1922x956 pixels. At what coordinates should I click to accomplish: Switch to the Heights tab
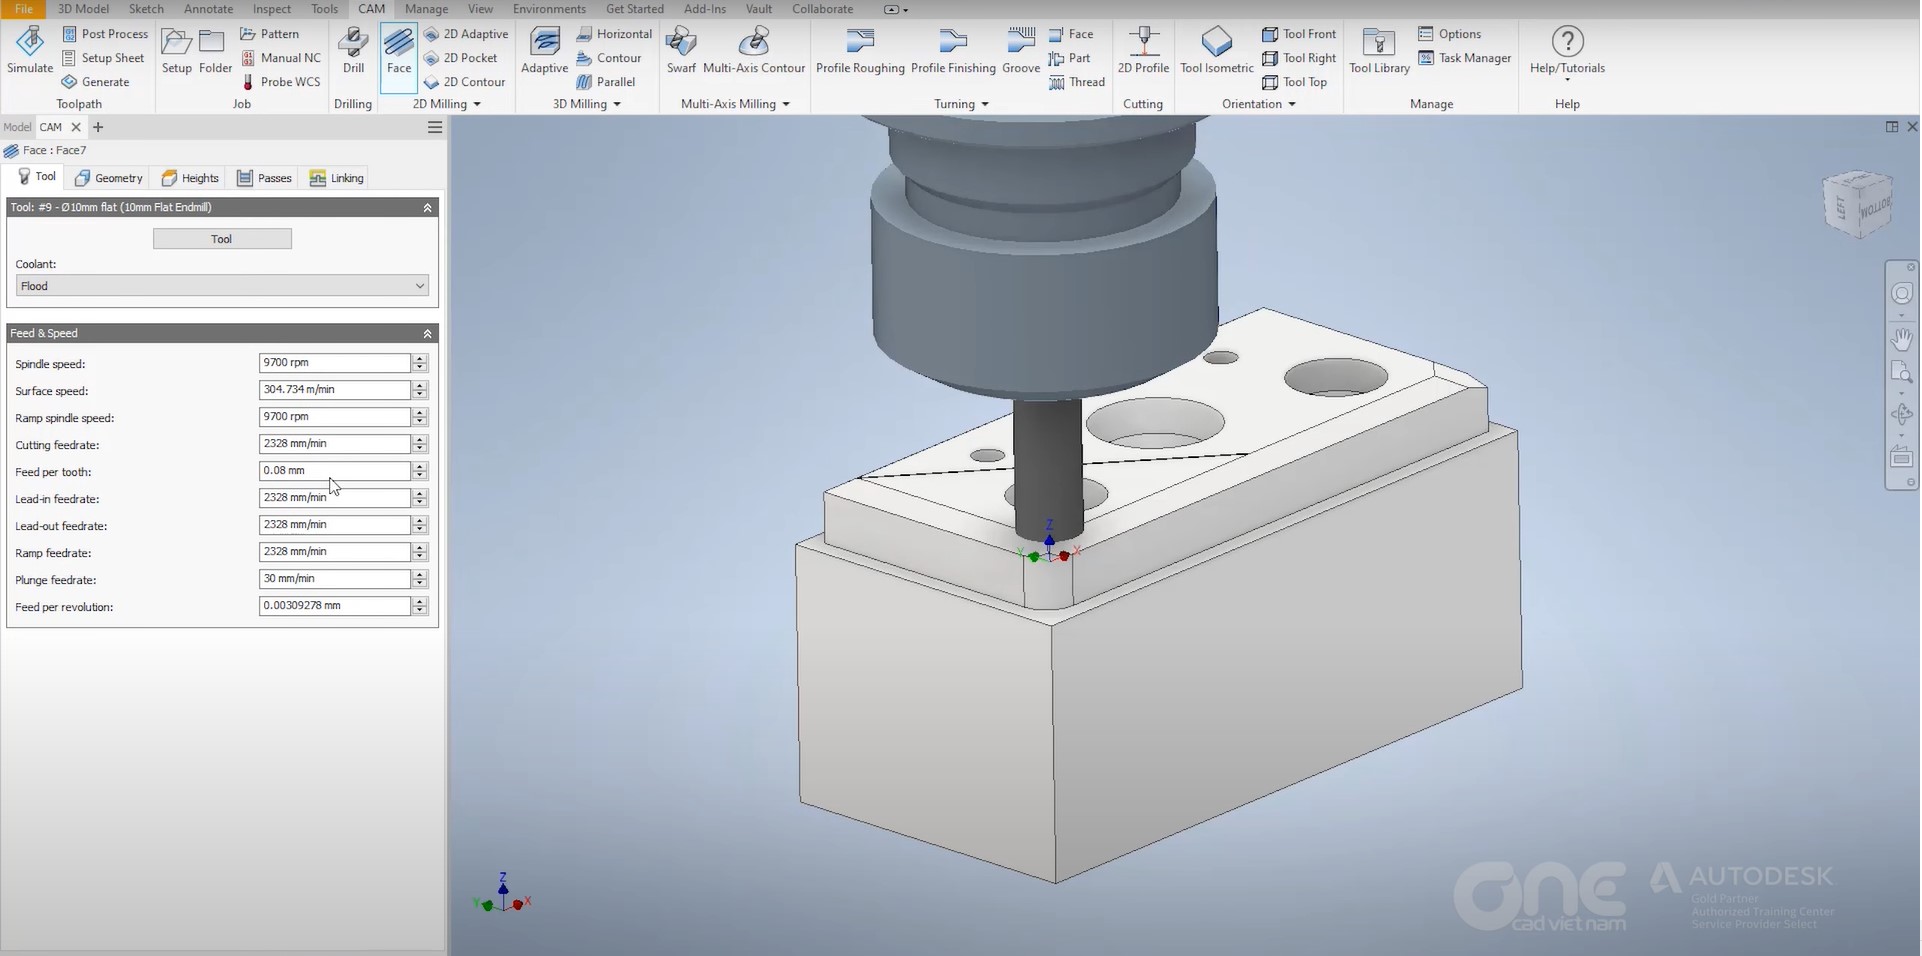click(x=190, y=178)
